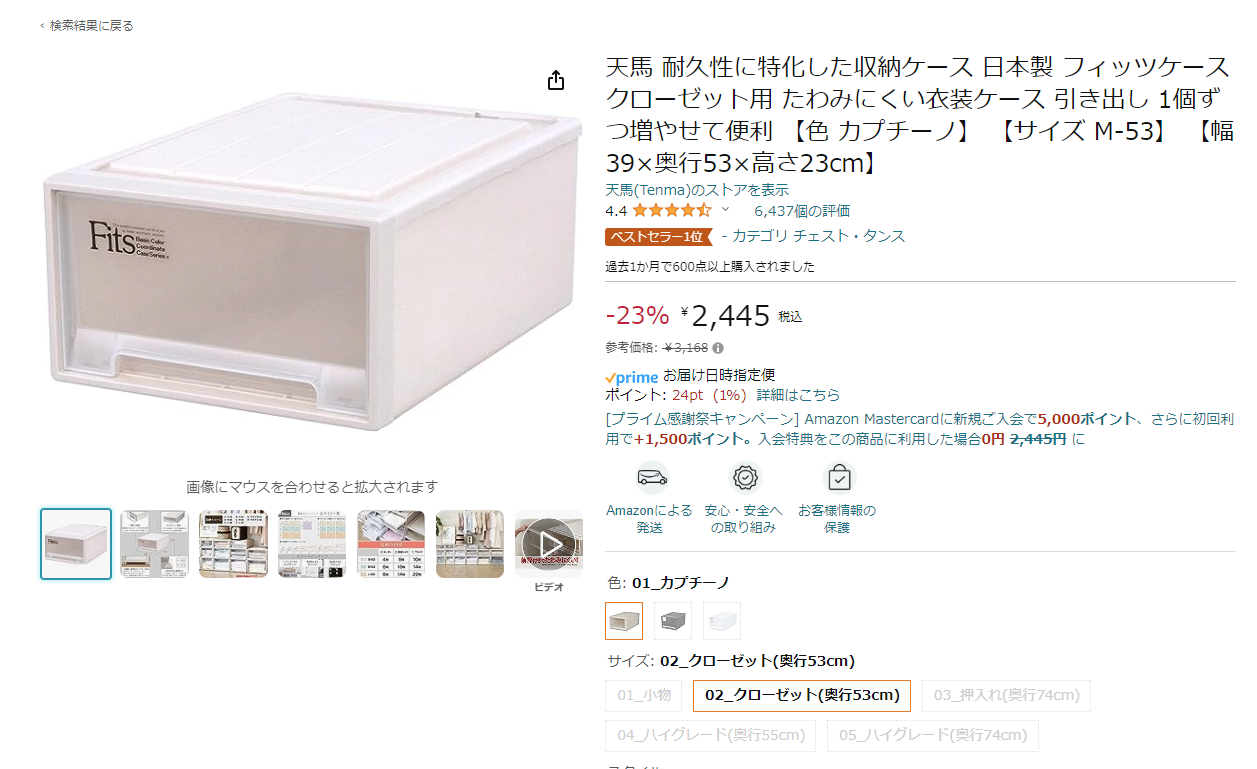Select the 01_小物 size option
Image resolution: width=1257 pixels, height=769 pixels.
coord(644,696)
